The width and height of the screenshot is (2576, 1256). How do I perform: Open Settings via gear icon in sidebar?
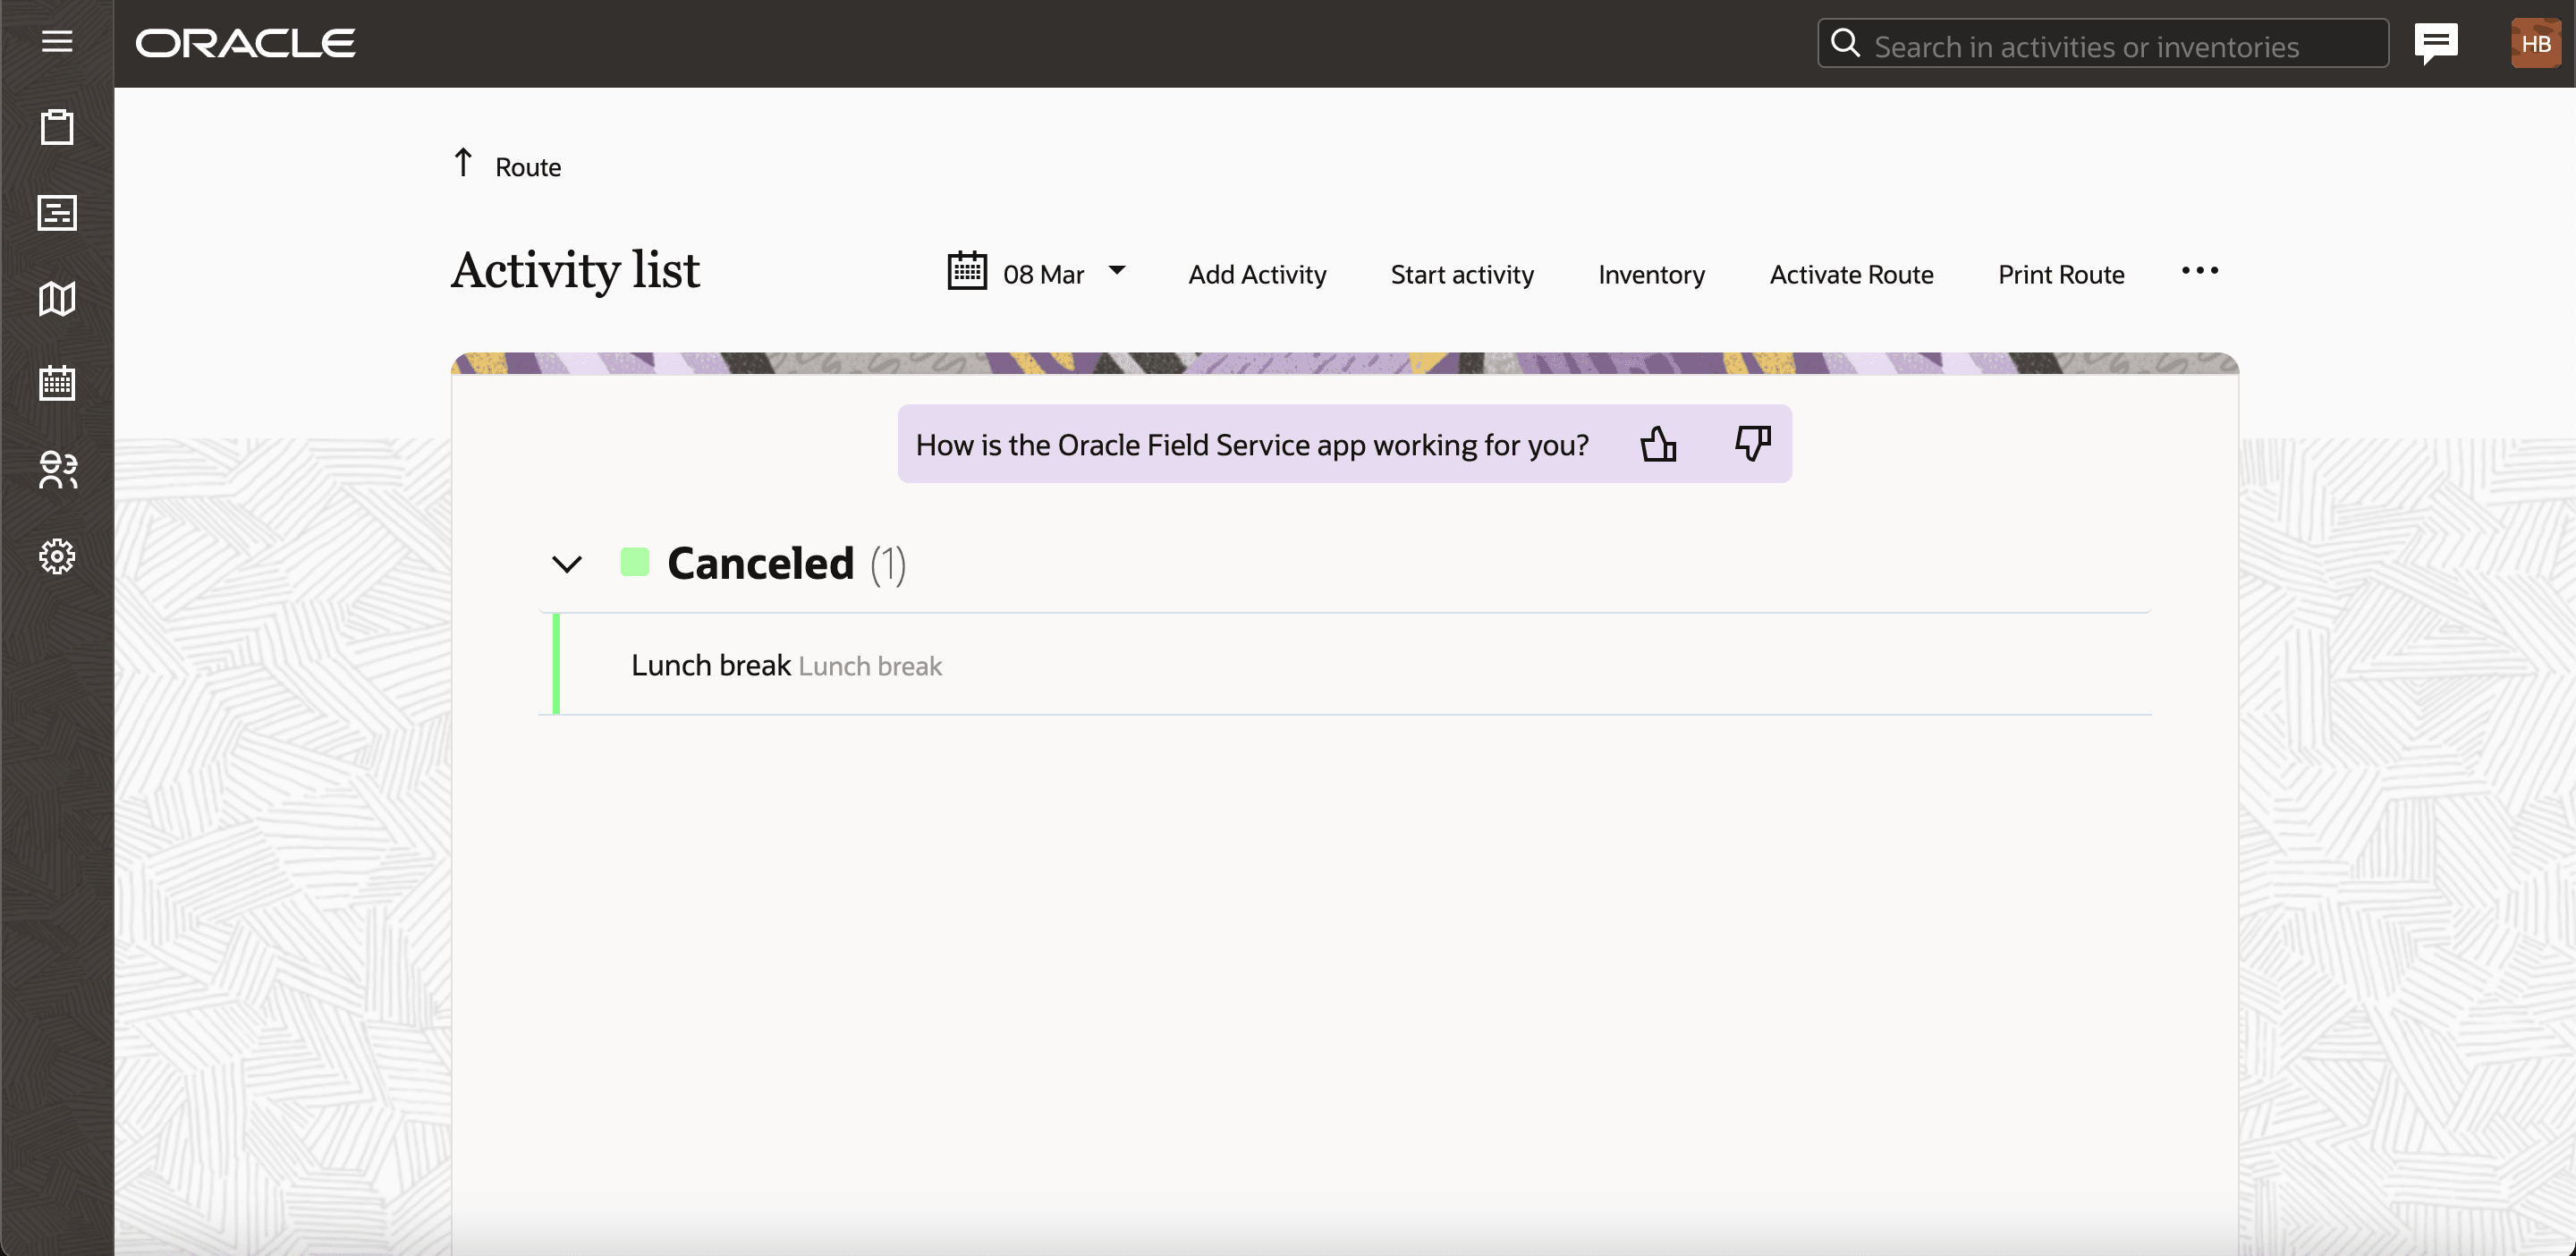click(56, 556)
